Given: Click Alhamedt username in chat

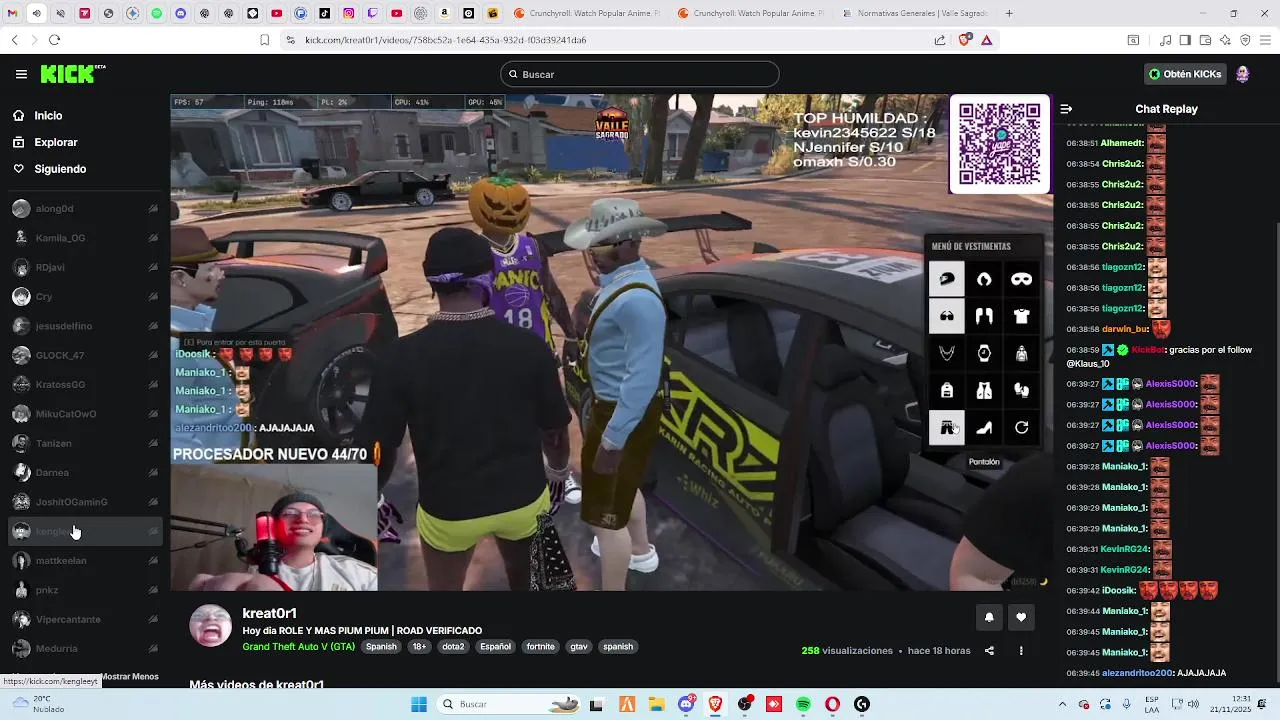Looking at the screenshot, I should click(x=1122, y=143).
